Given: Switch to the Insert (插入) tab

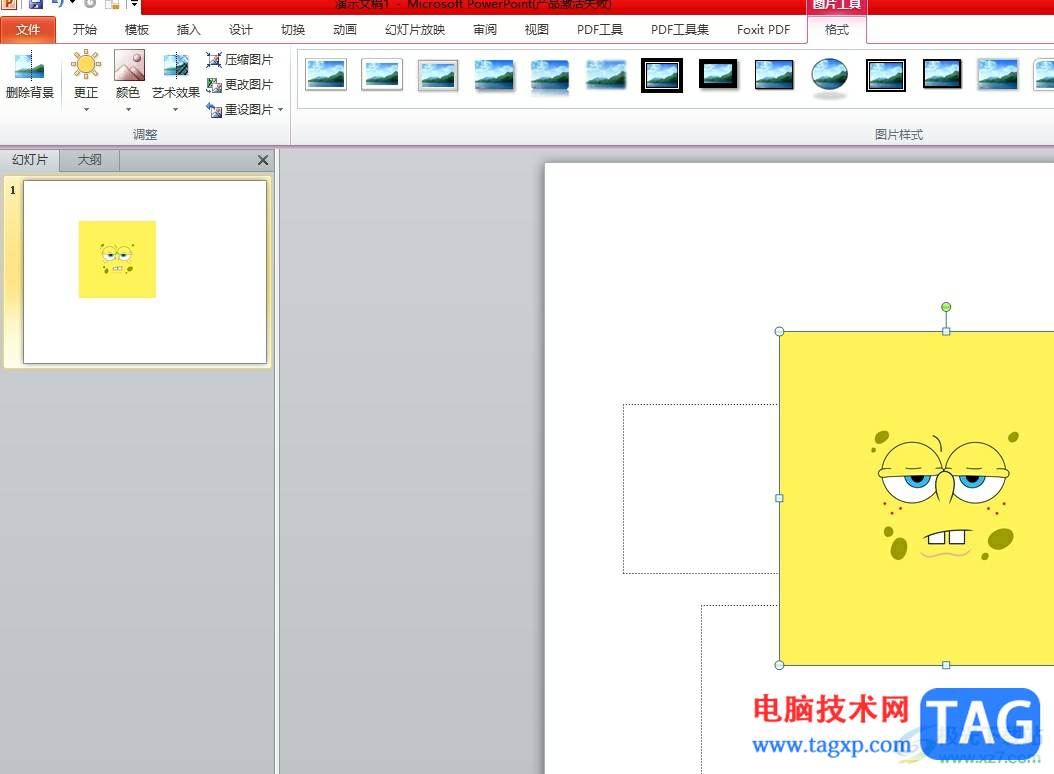Looking at the screenshot, I should 188,30.
